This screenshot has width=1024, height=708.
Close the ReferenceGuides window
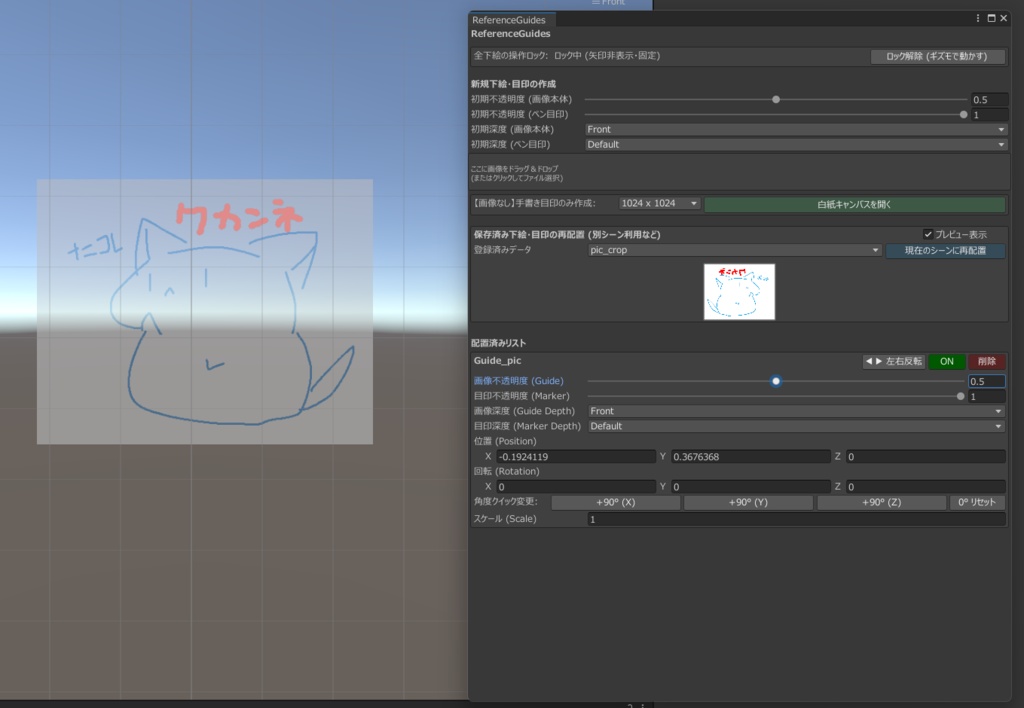[1004, 18]
